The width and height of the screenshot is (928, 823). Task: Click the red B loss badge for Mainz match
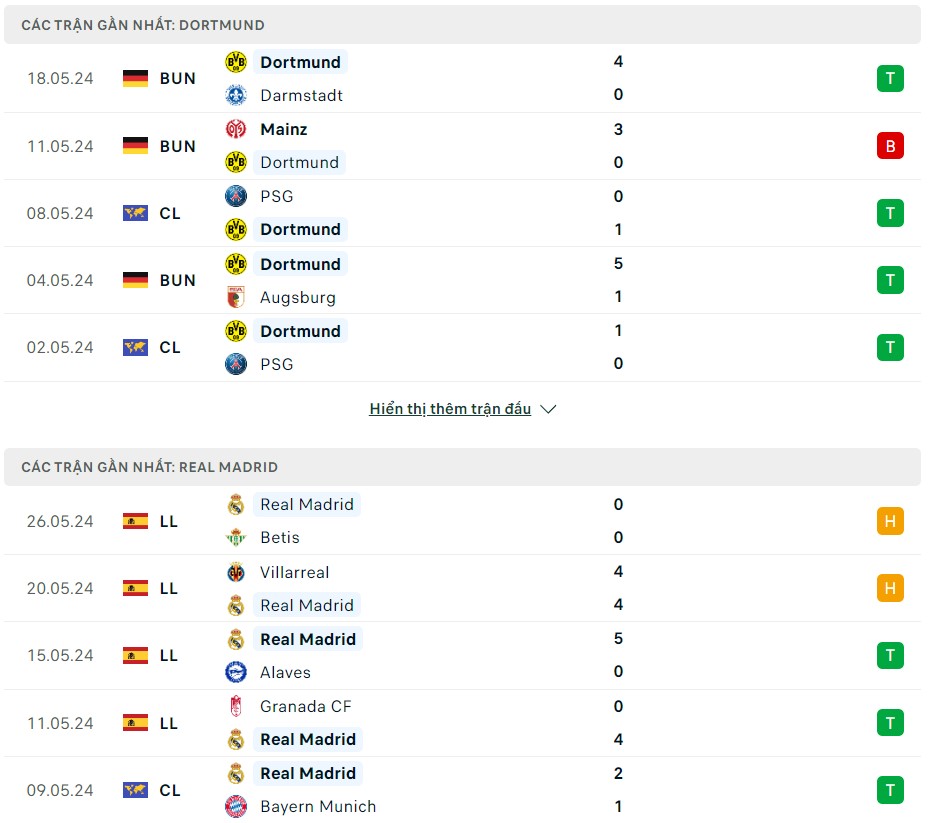coord(889,145)
